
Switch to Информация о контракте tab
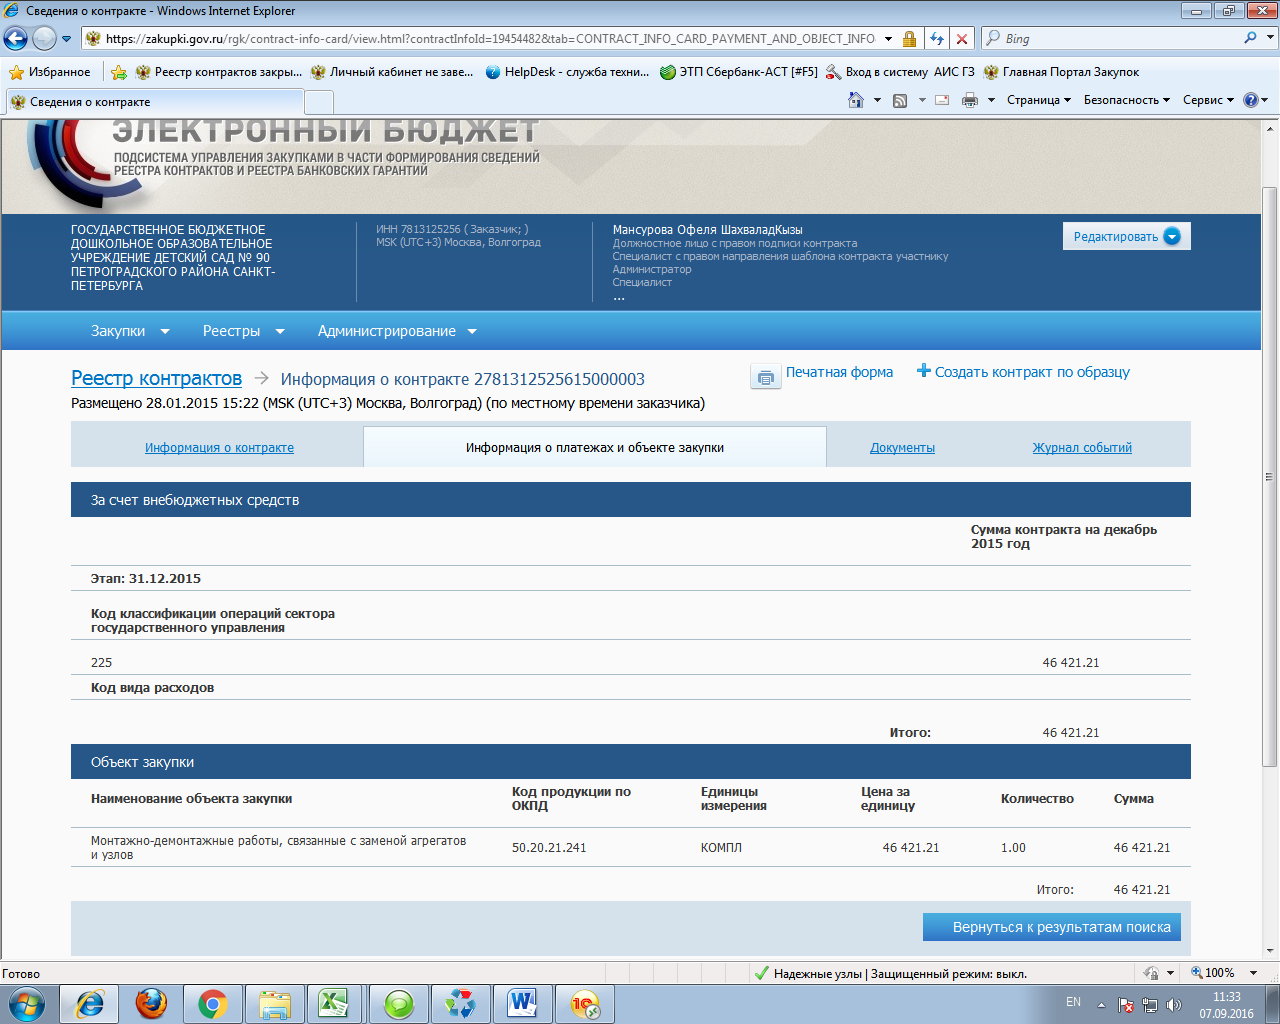(x=219, y=448)
